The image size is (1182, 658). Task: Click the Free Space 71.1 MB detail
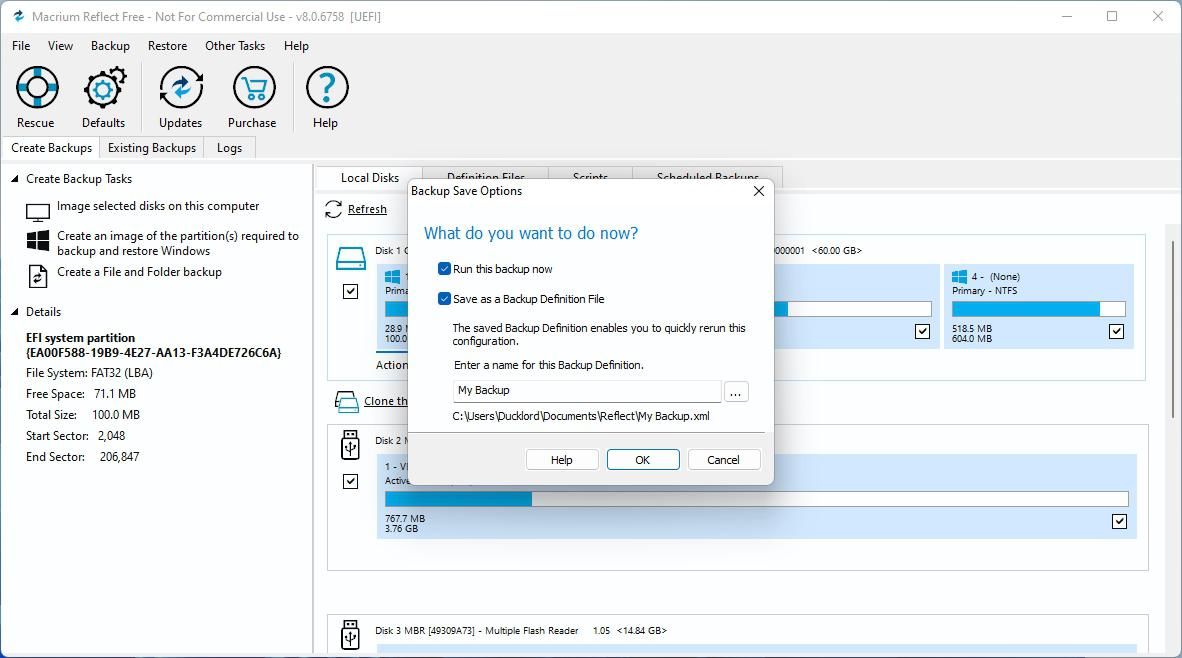(81, 394)
